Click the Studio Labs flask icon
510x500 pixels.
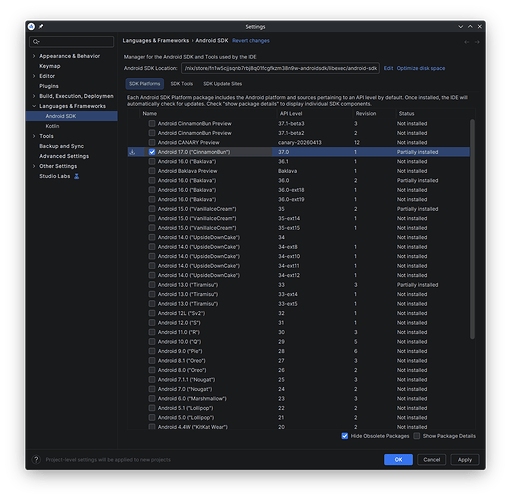click(x=77, y=176)
